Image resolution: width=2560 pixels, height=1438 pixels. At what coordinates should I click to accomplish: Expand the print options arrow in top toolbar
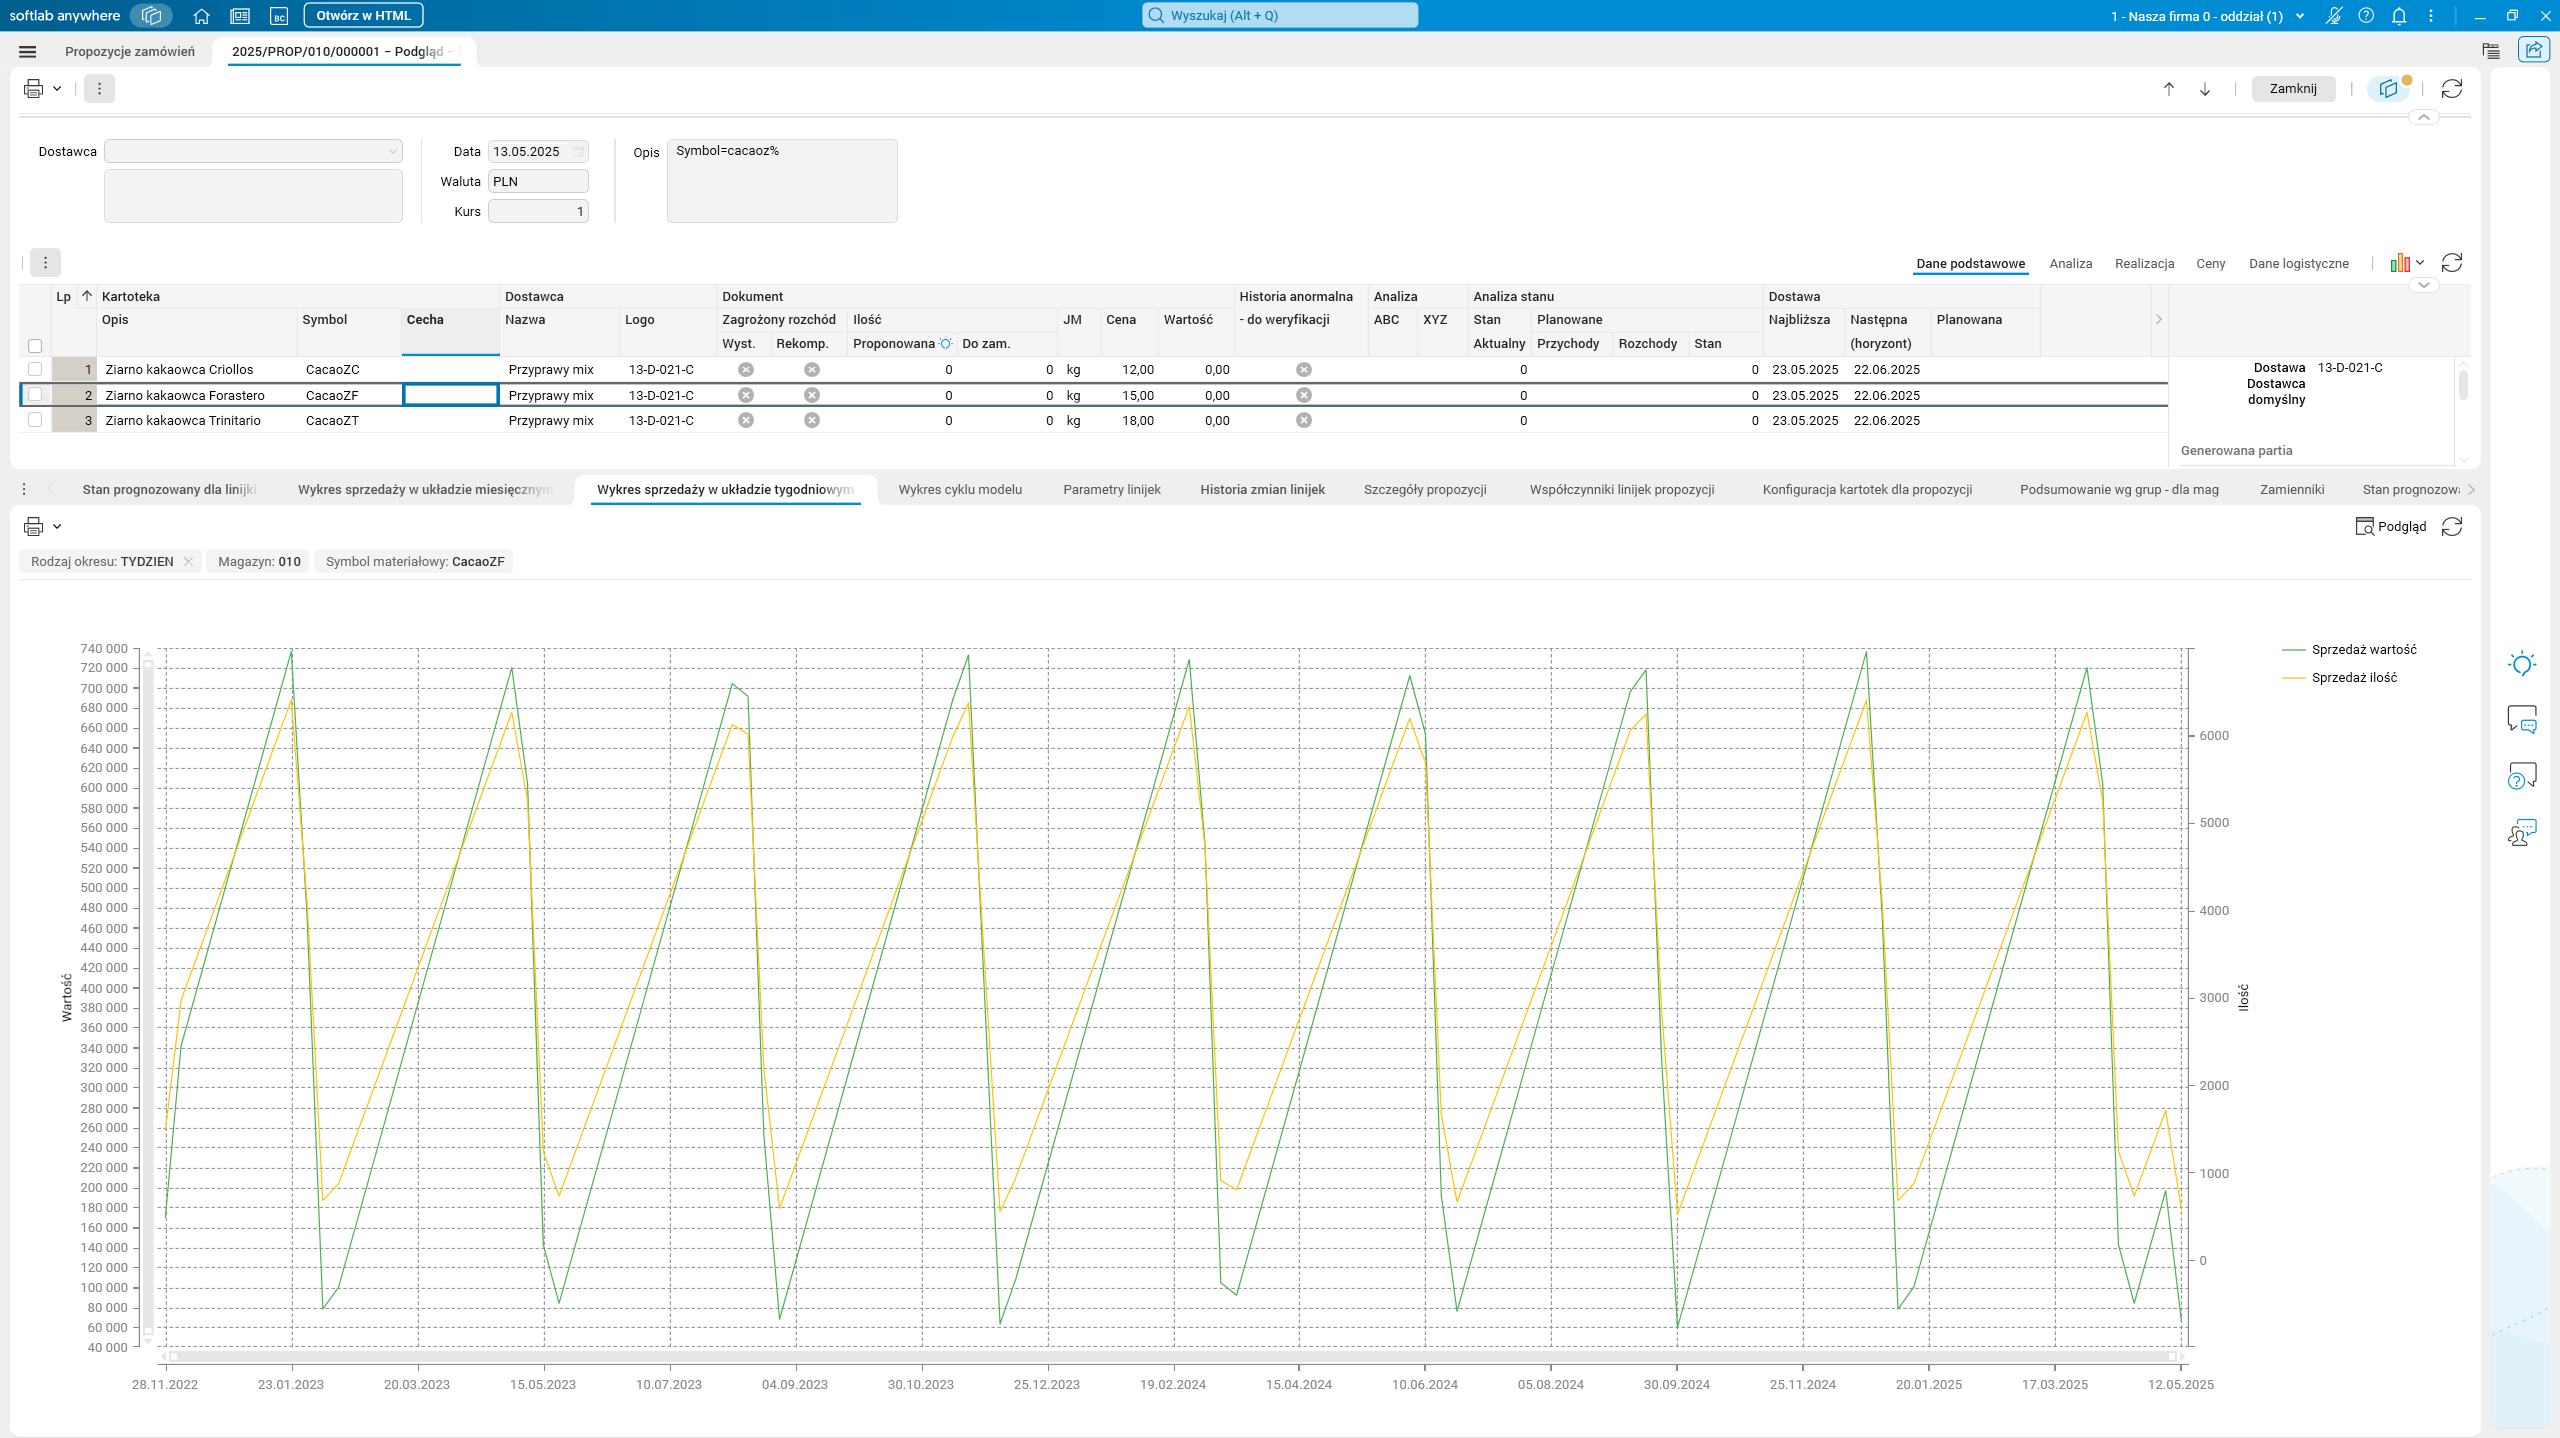(x=57, y=89)
